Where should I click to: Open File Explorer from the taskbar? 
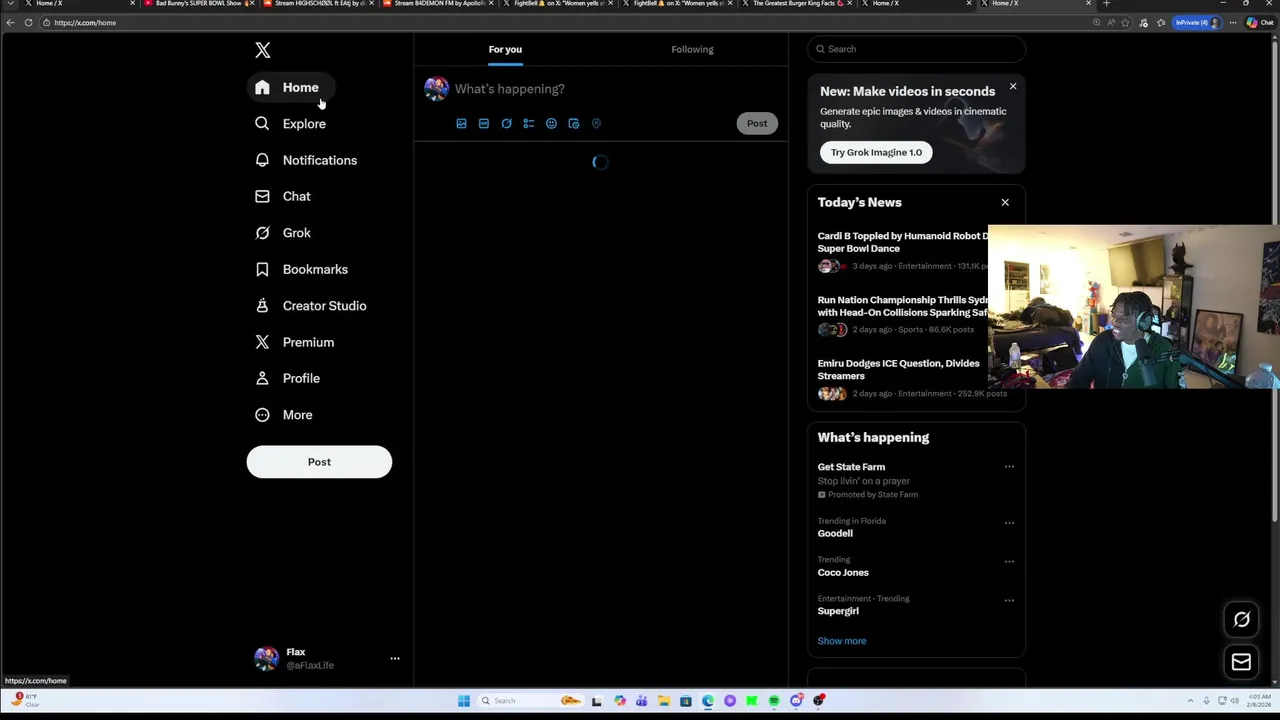click(663, 701)
